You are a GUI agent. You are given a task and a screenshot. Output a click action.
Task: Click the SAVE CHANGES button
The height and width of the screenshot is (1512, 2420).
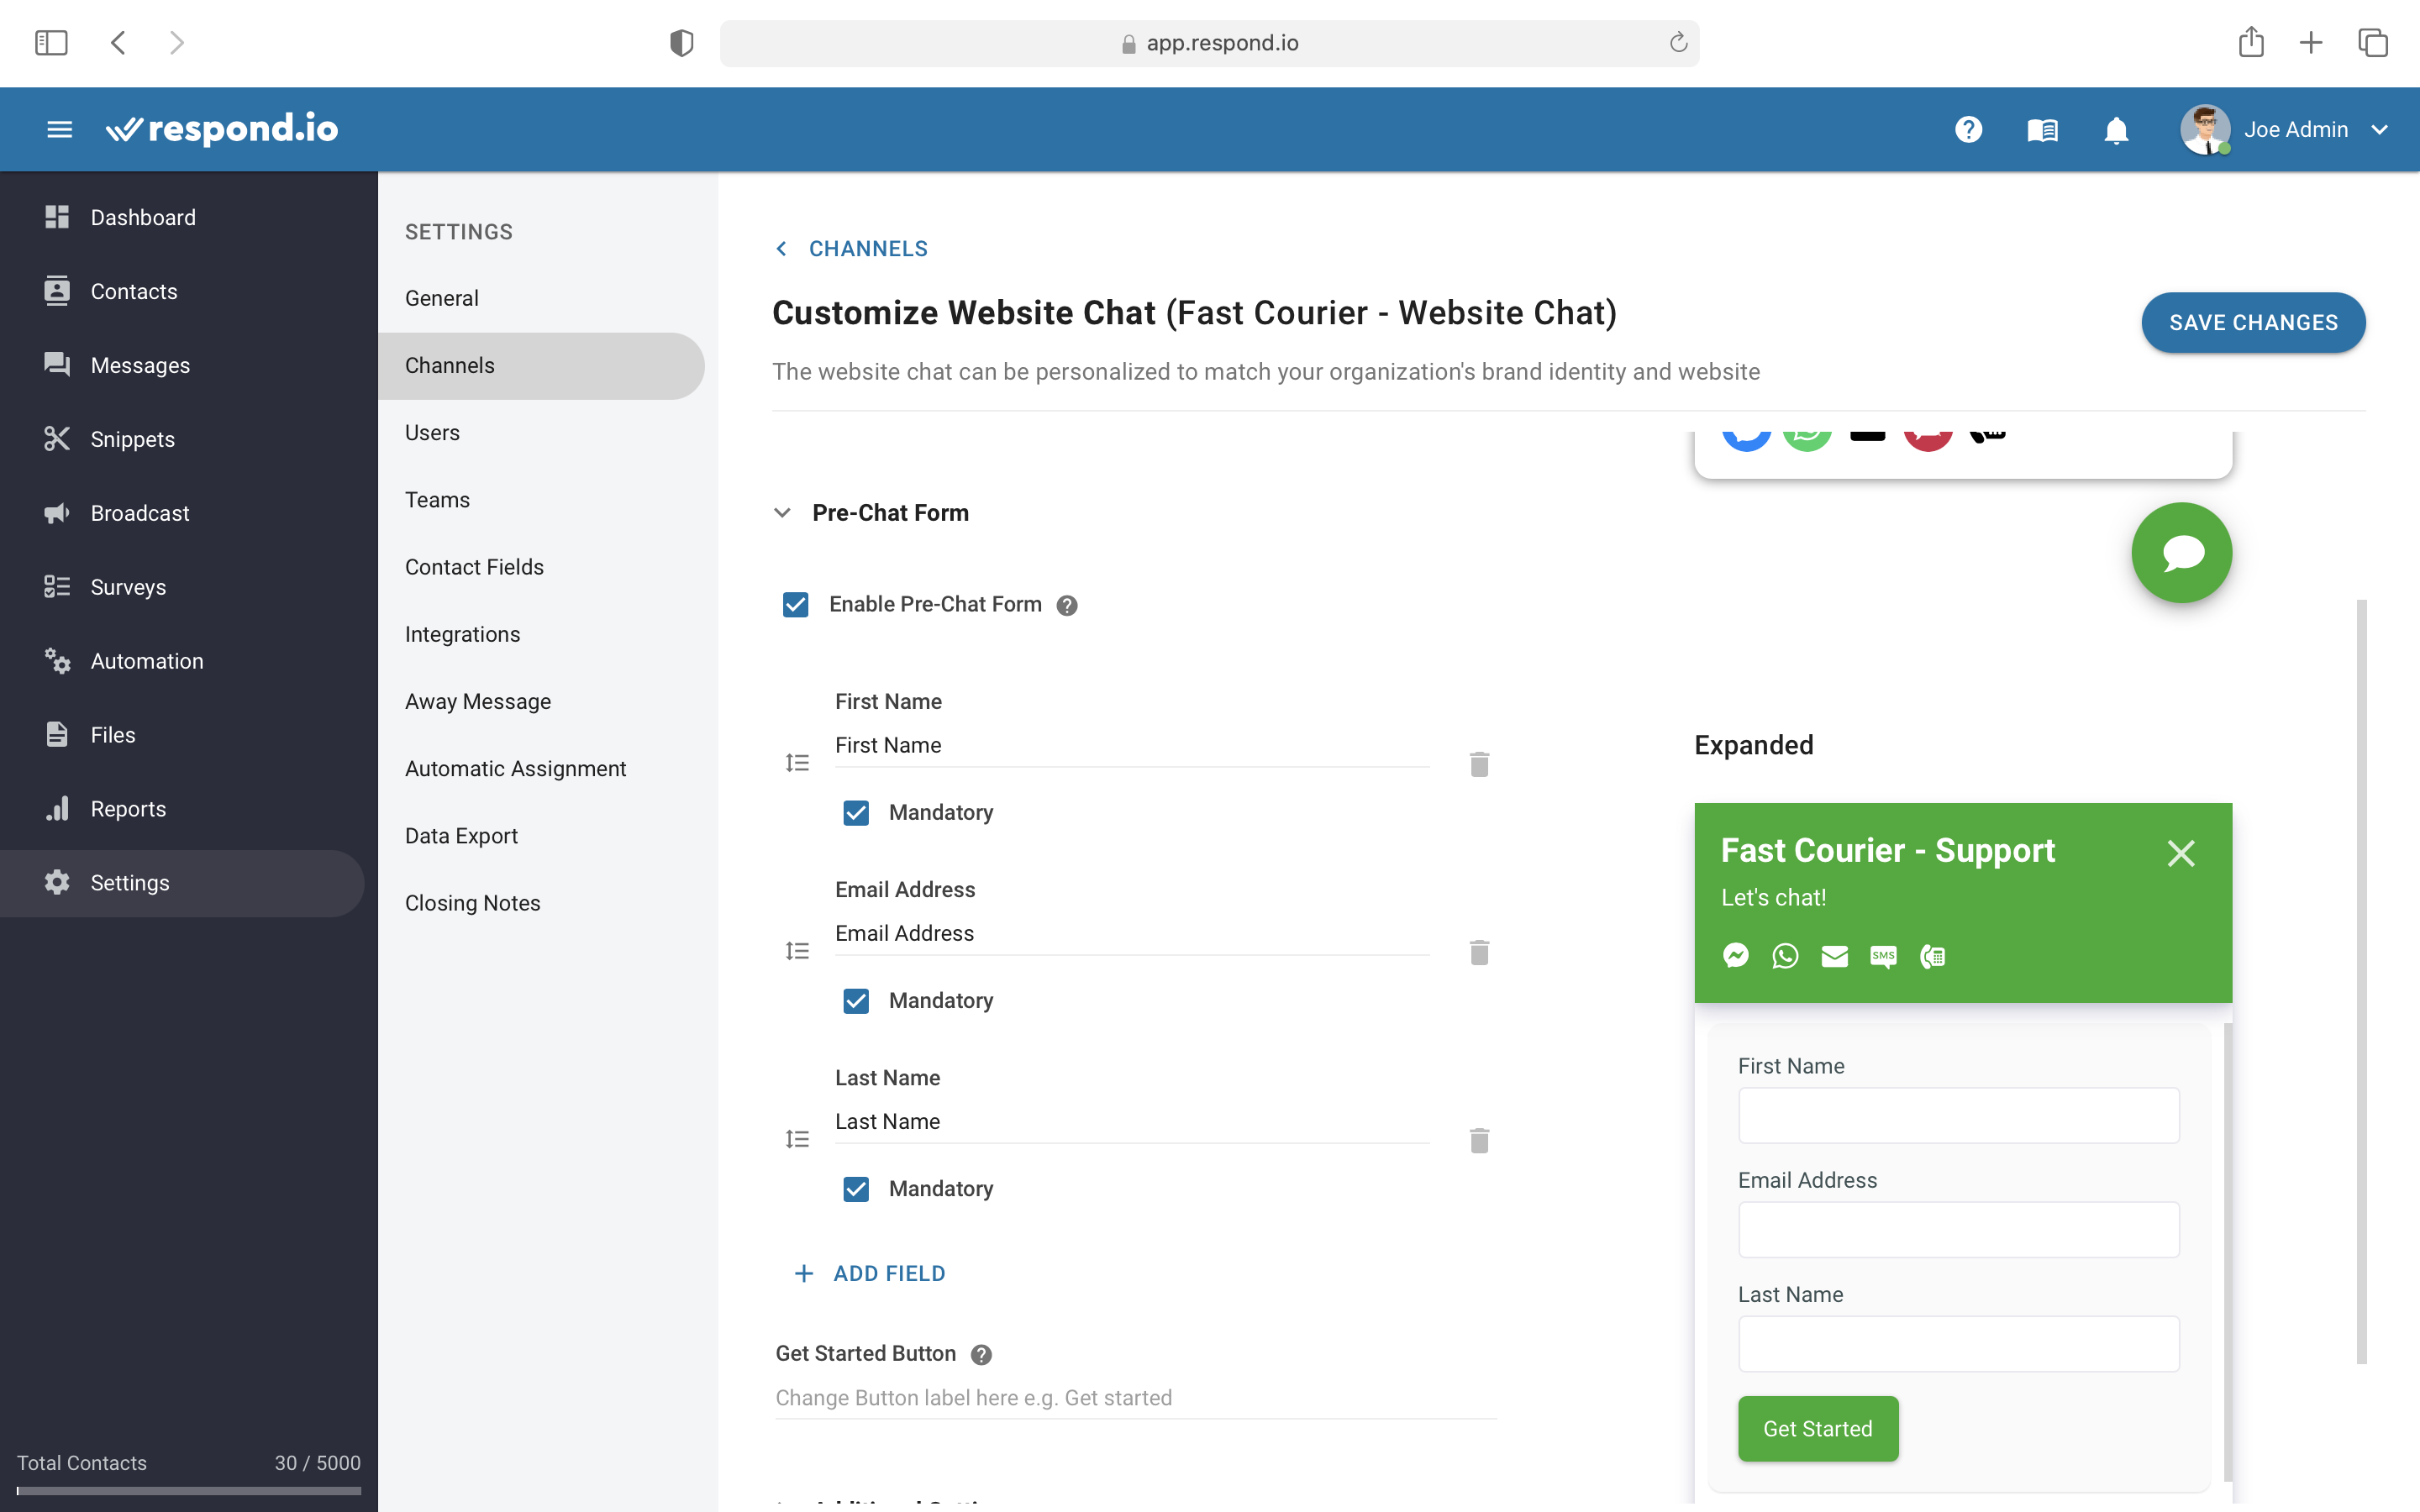click(2253, 323)
